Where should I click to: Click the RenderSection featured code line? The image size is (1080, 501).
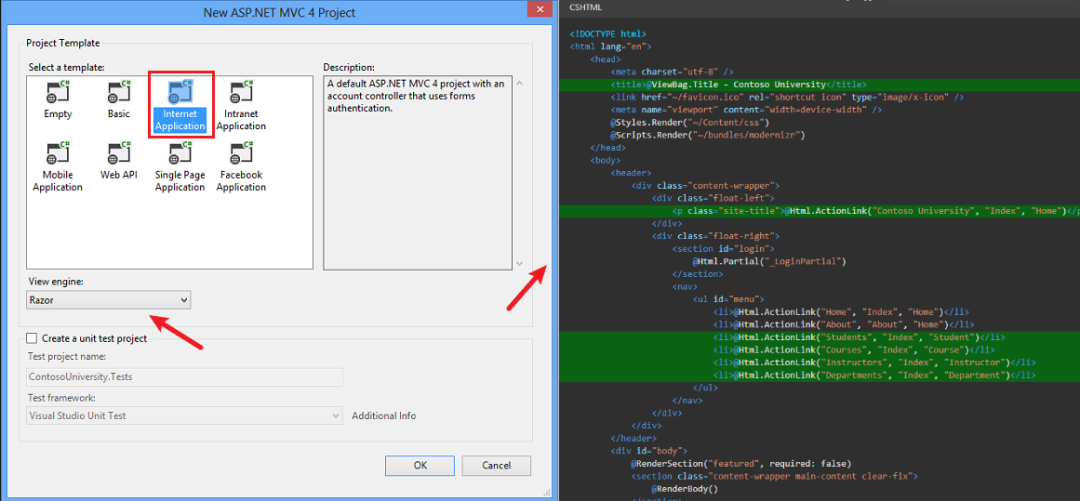[741, 463]
